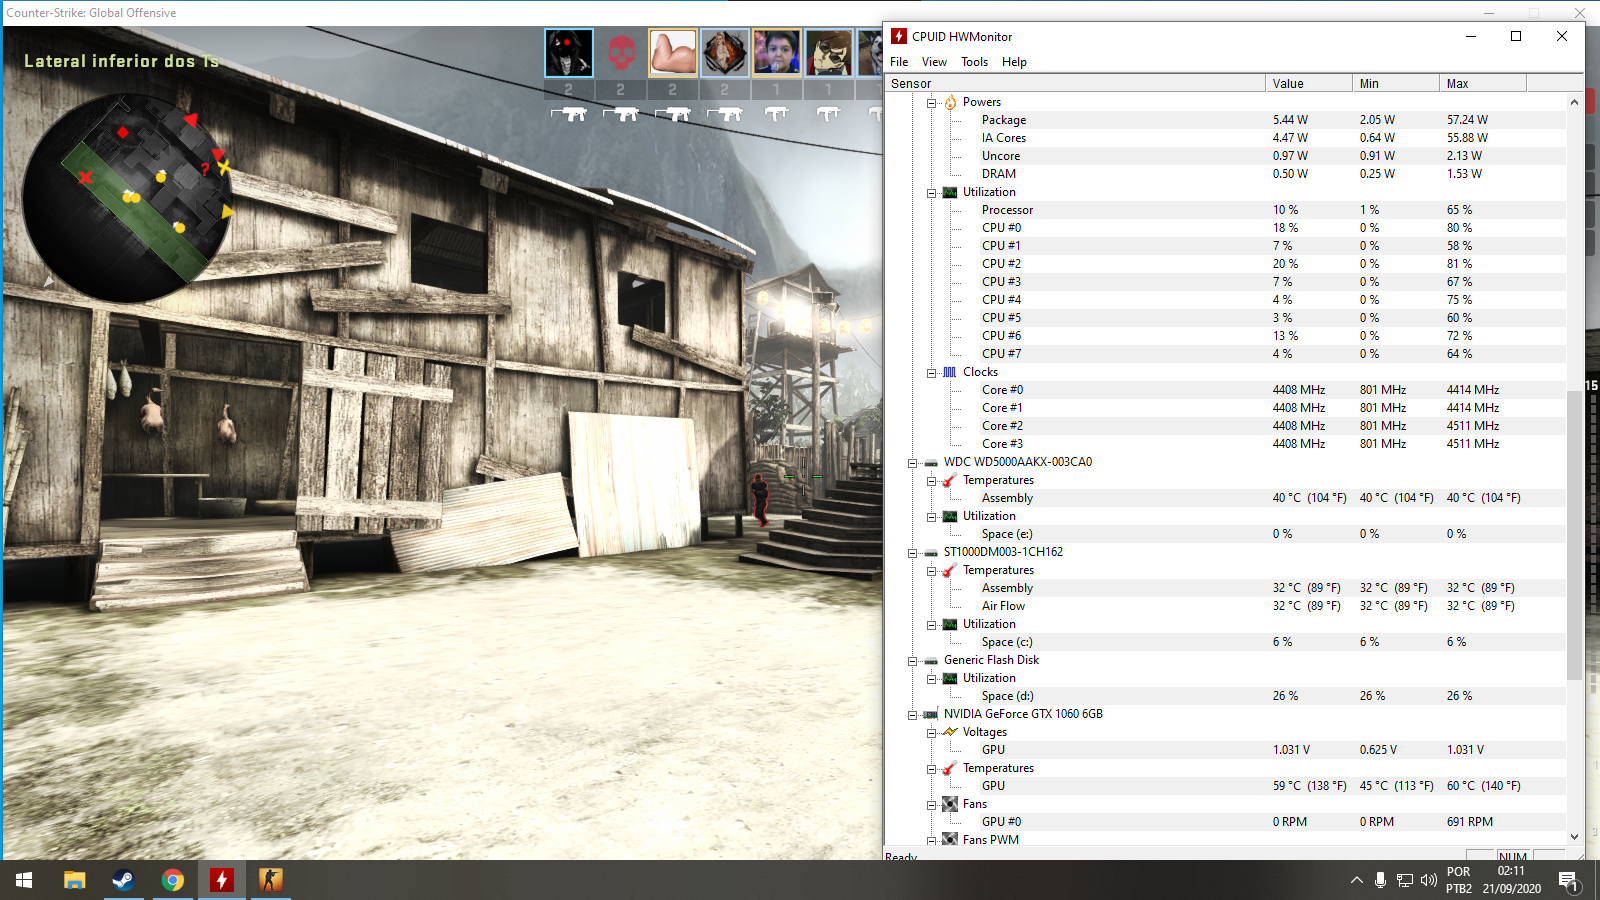Collapse the WDC WD5000AAKX-003CA0 drive node
The width and height of the screenshot is (1600, 900).
click(x=912, y=462)
